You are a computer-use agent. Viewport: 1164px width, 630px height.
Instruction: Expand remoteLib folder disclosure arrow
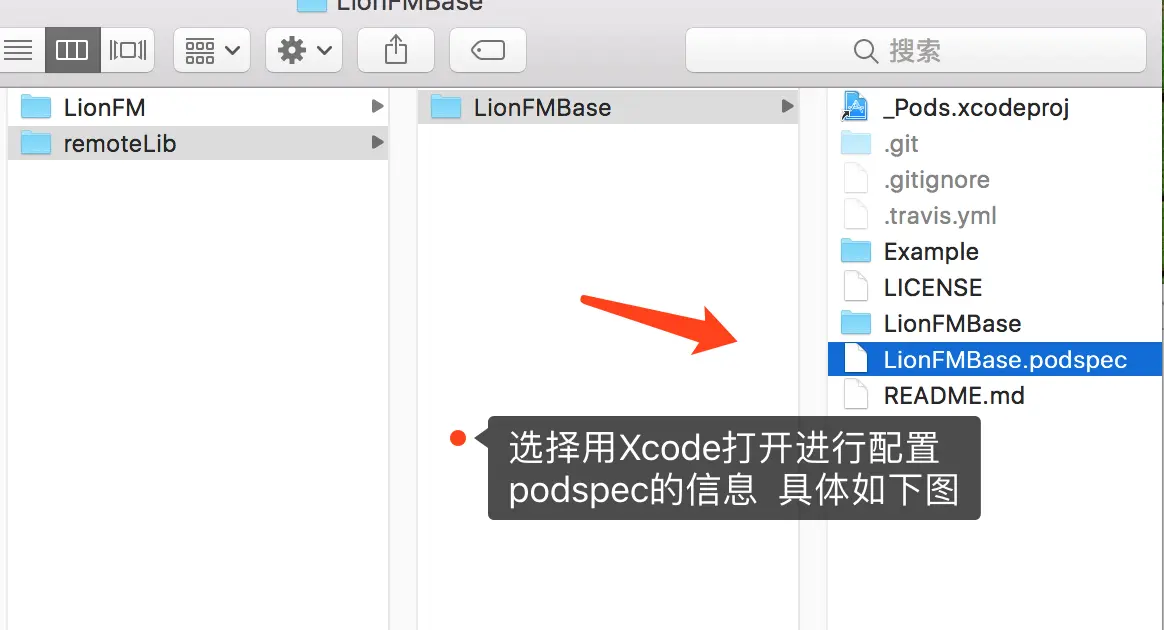(x=377, y=142)
